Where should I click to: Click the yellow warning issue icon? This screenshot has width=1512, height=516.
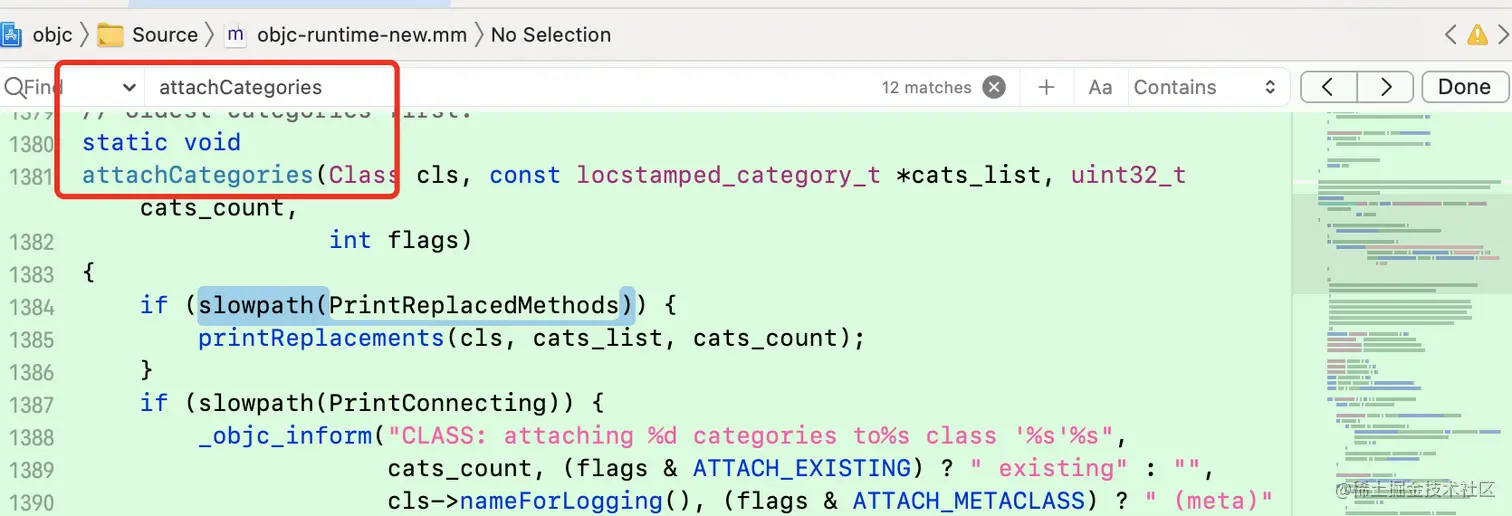pos(1477,35)
